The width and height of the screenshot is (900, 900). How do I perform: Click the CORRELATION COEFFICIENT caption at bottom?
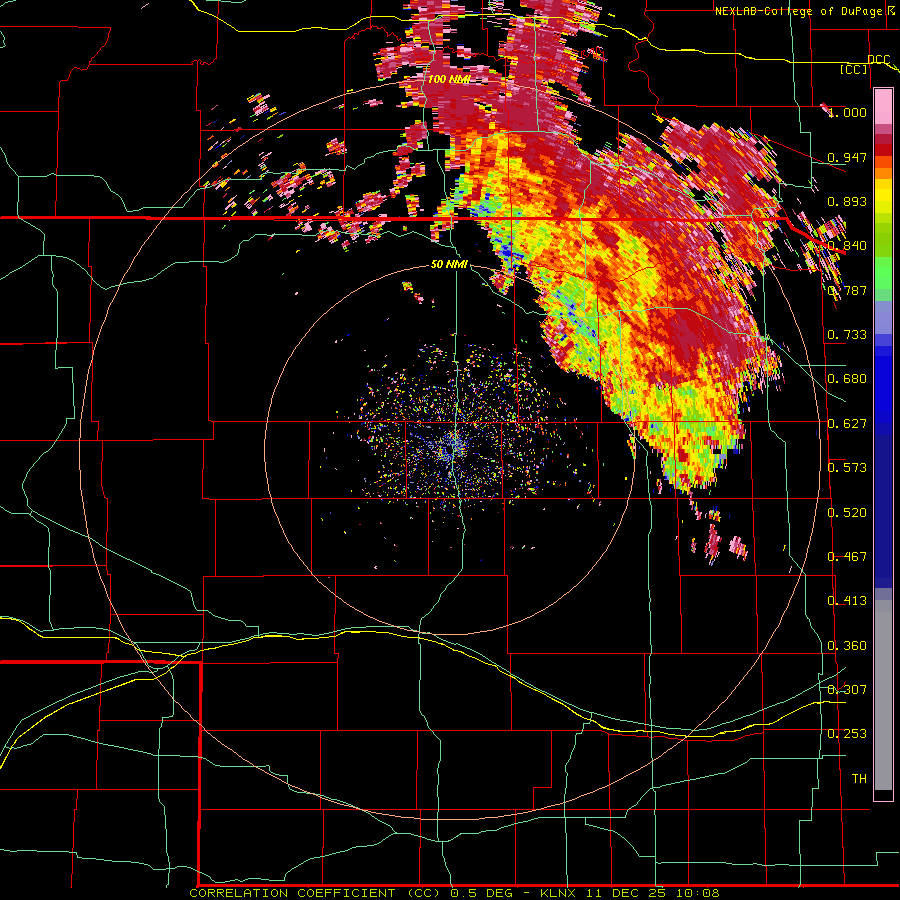click(292, 893)
